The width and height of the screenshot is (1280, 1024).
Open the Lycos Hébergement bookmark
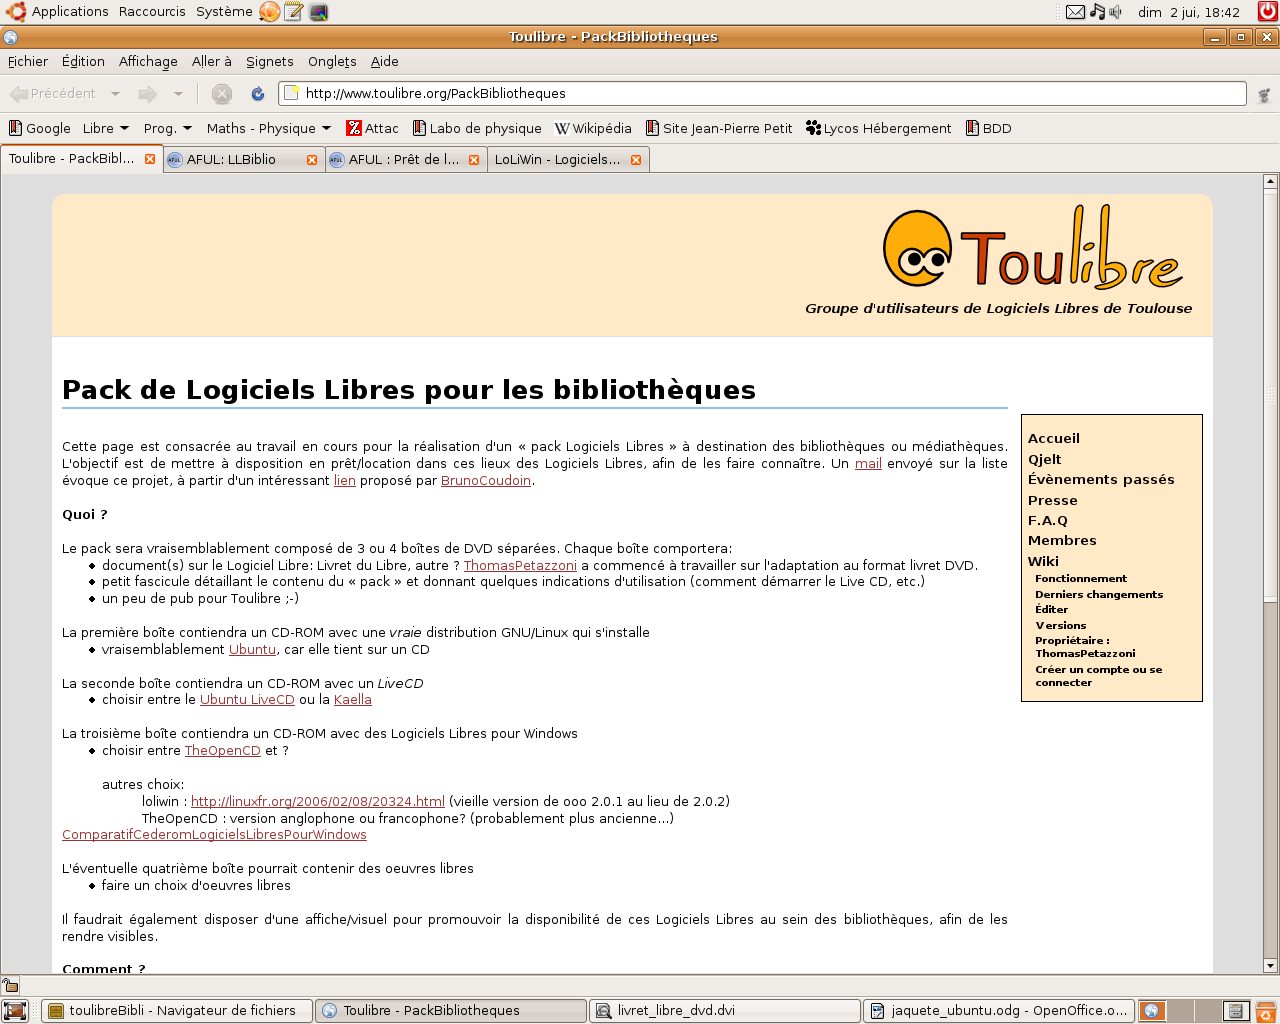879,128
